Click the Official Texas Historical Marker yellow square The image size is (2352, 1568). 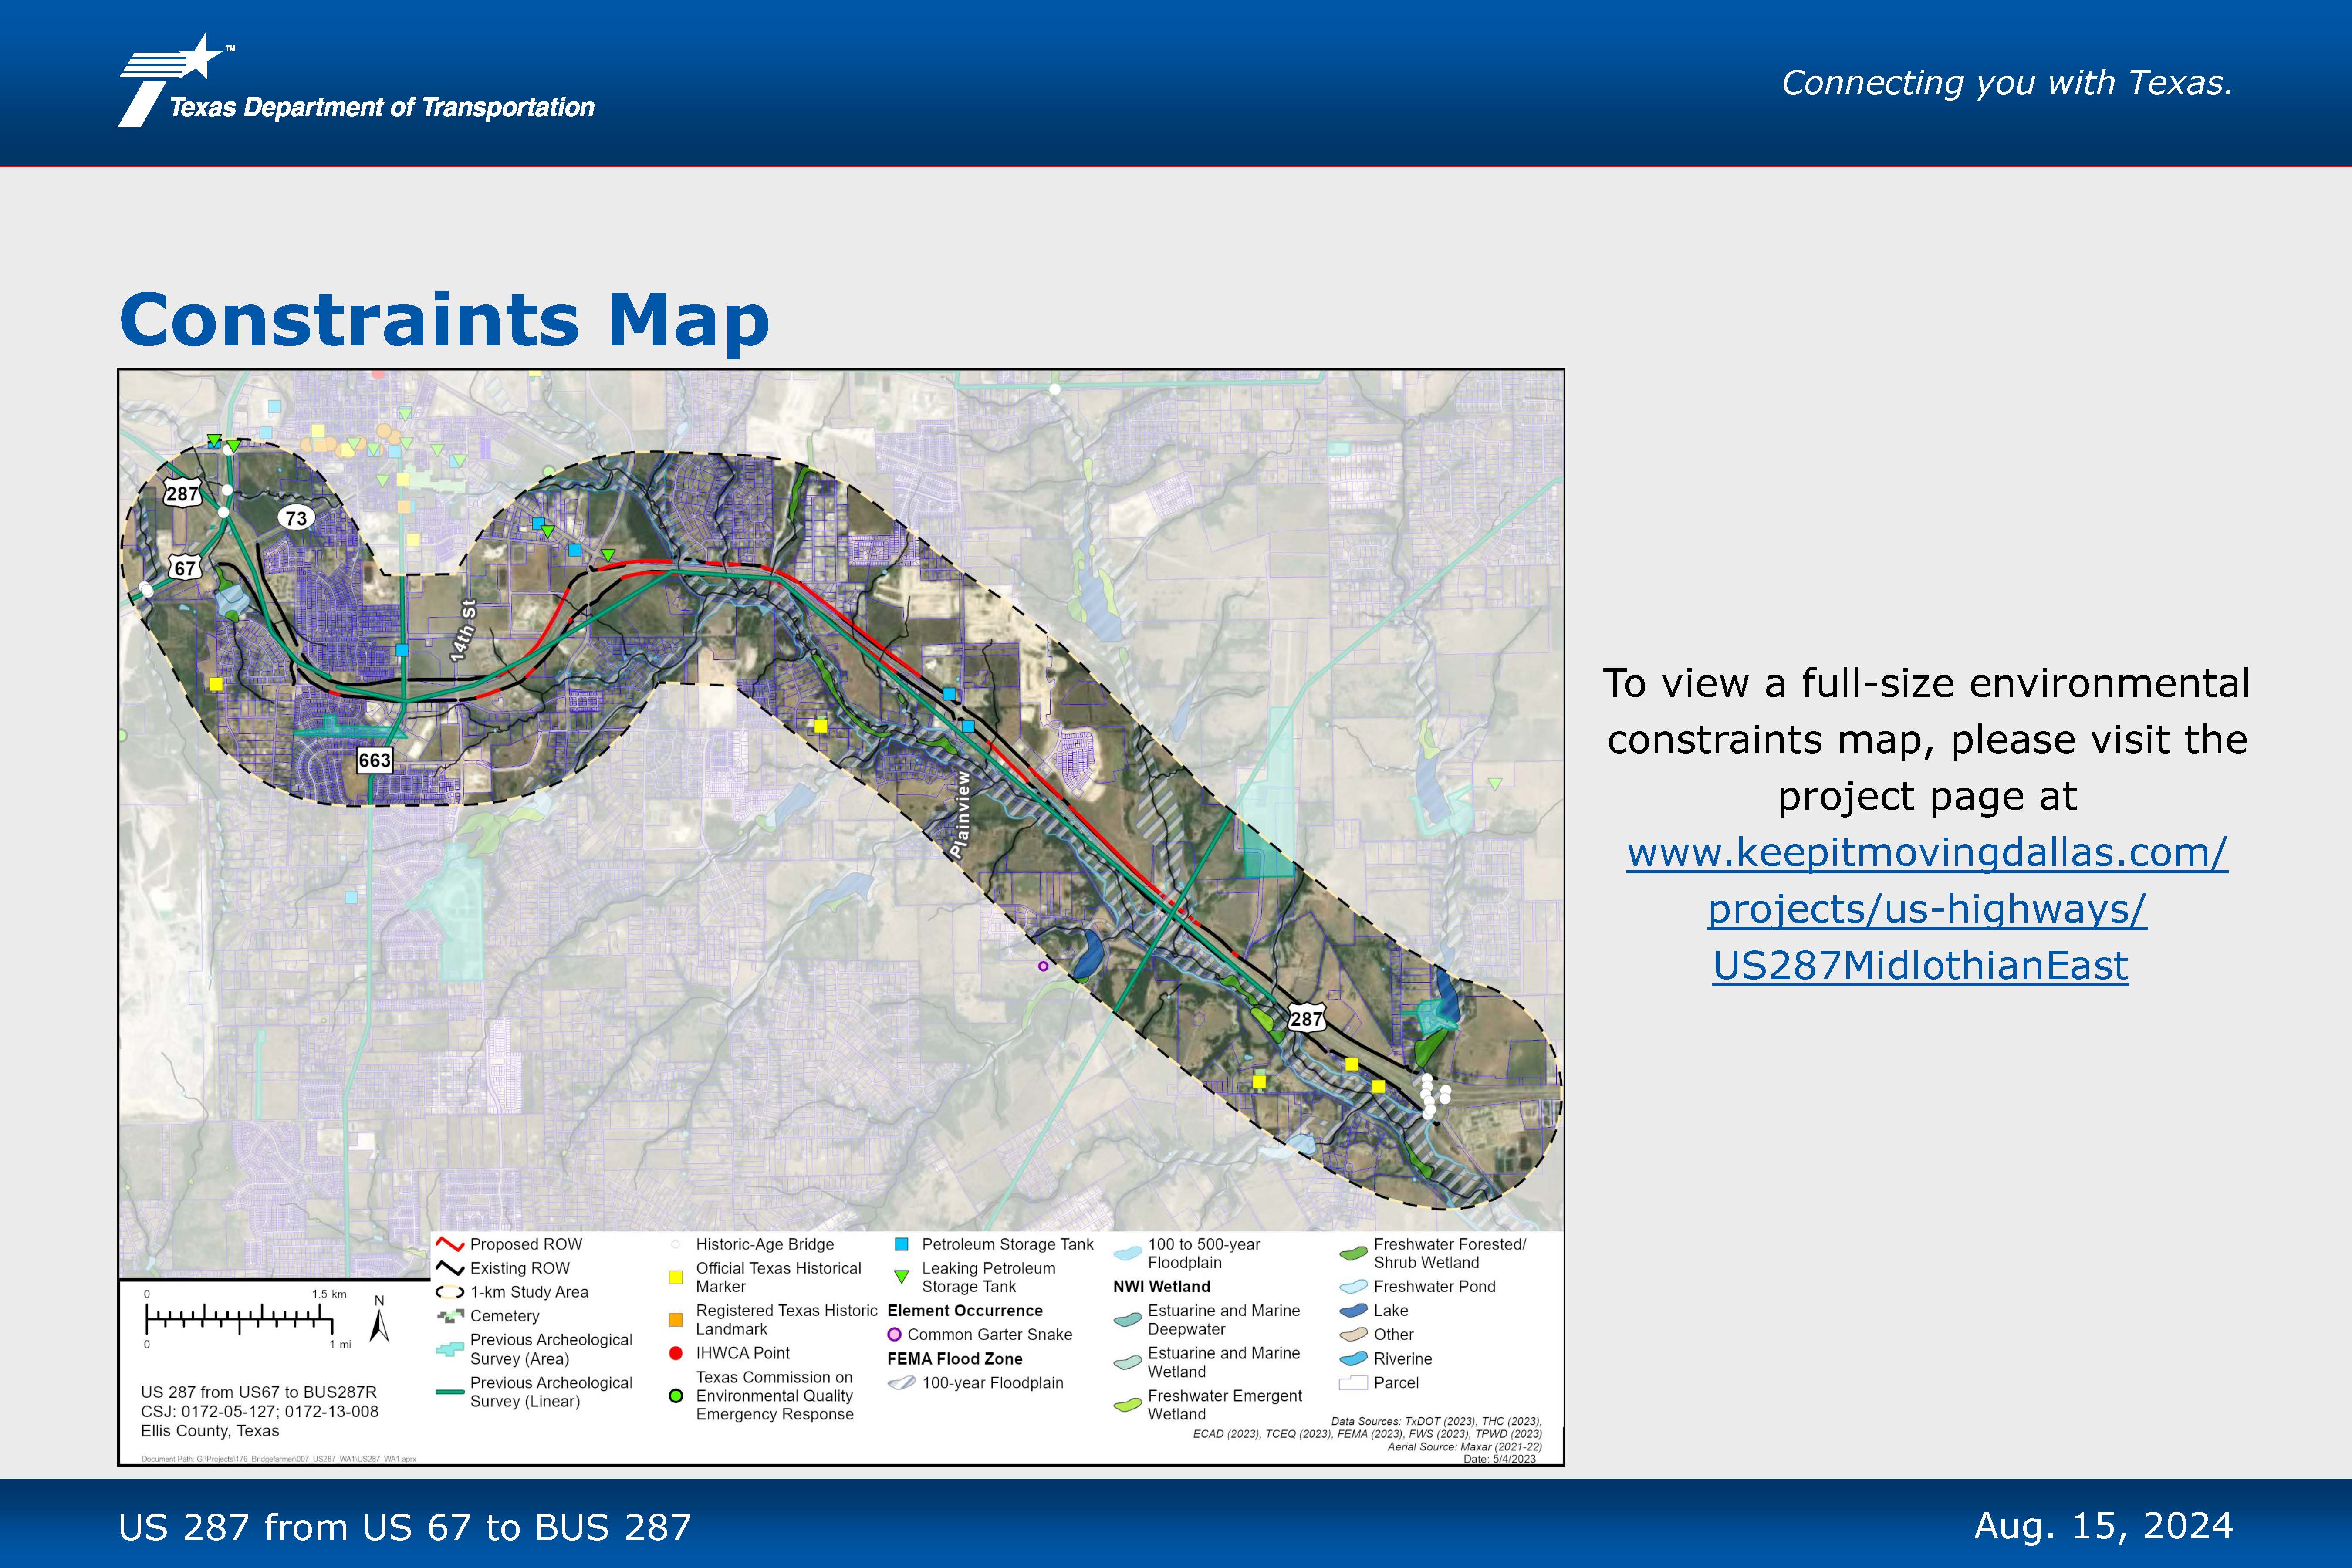tap(676, 1277)
